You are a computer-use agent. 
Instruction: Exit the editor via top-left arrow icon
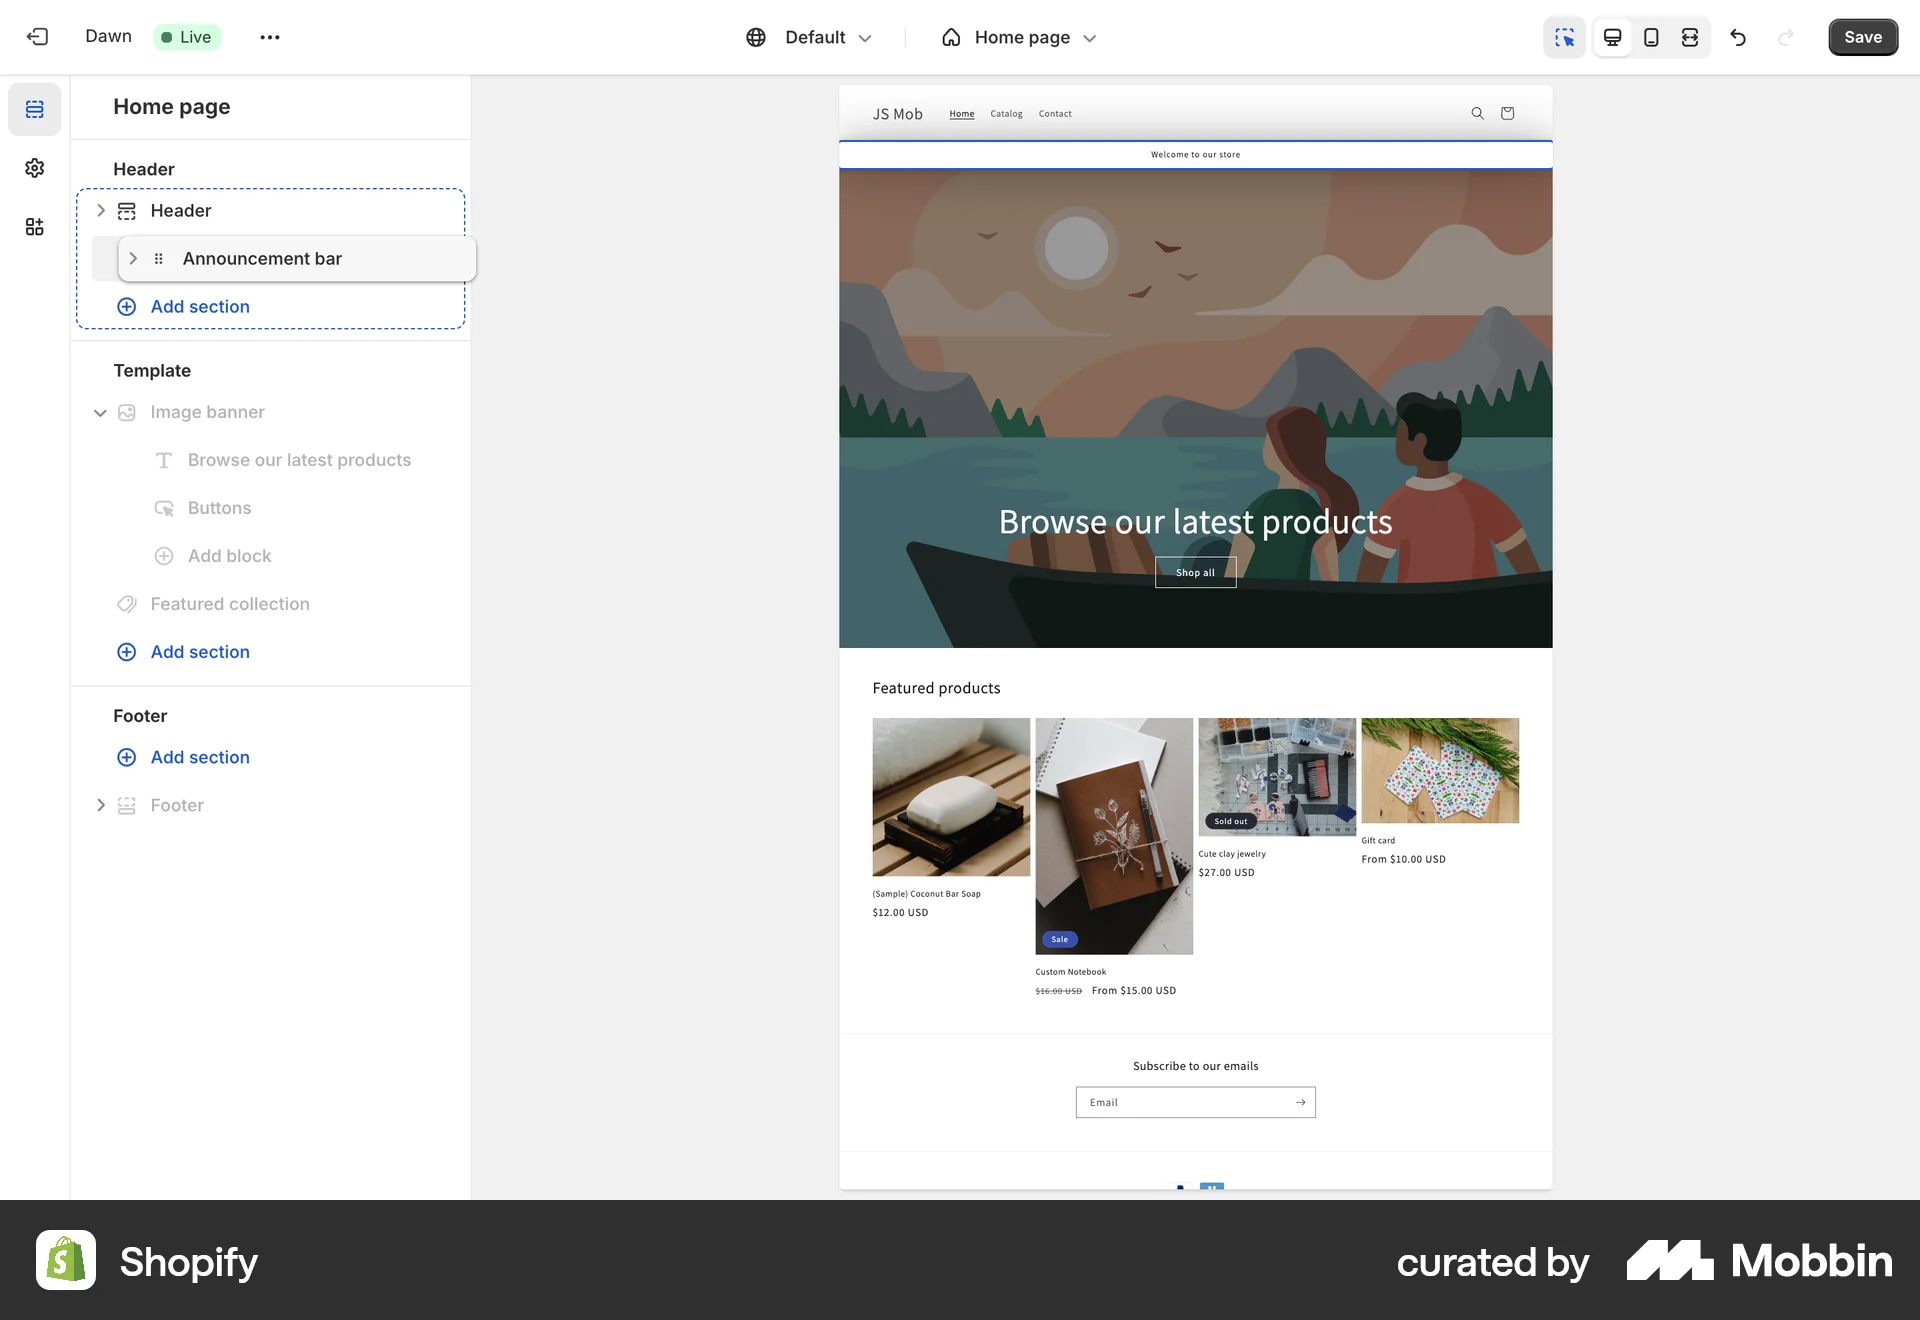point(37,37)
